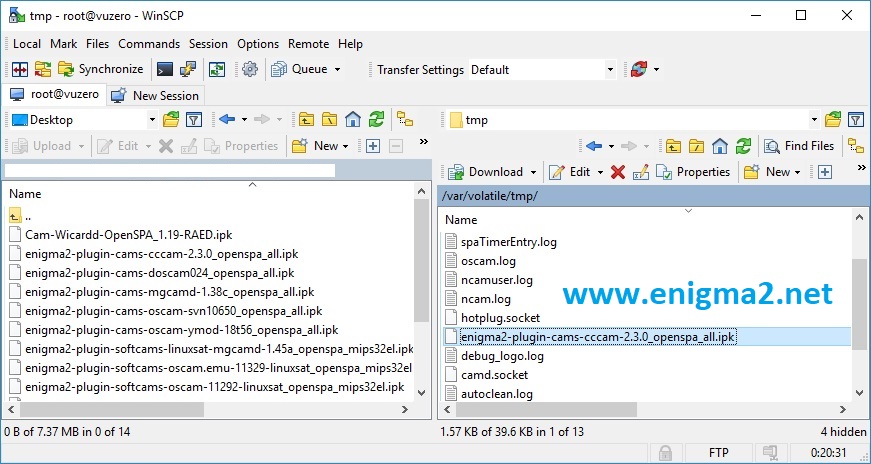Open remote file Properties button

[693, 172]
